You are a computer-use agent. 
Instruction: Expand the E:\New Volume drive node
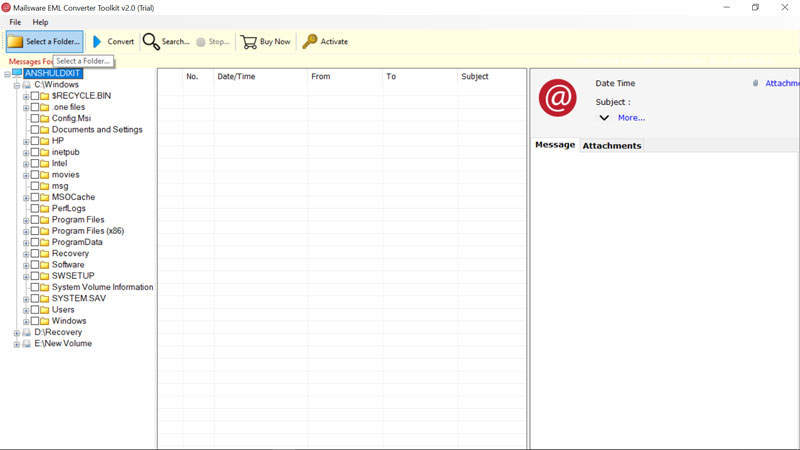click(16, 344)
